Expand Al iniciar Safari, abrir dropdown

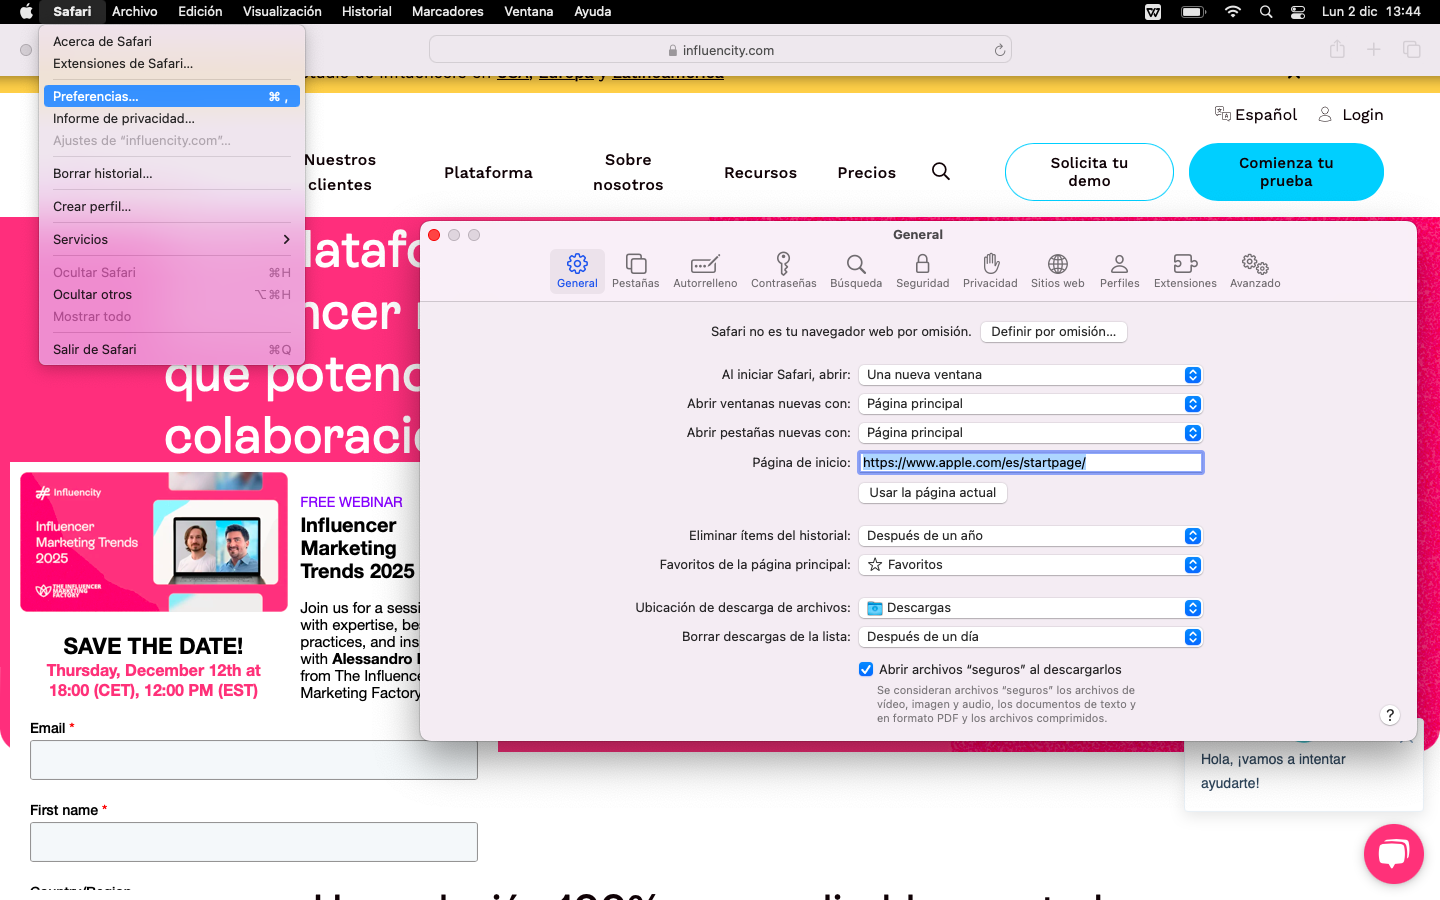pyautogui.click(x=1030, y=375)
